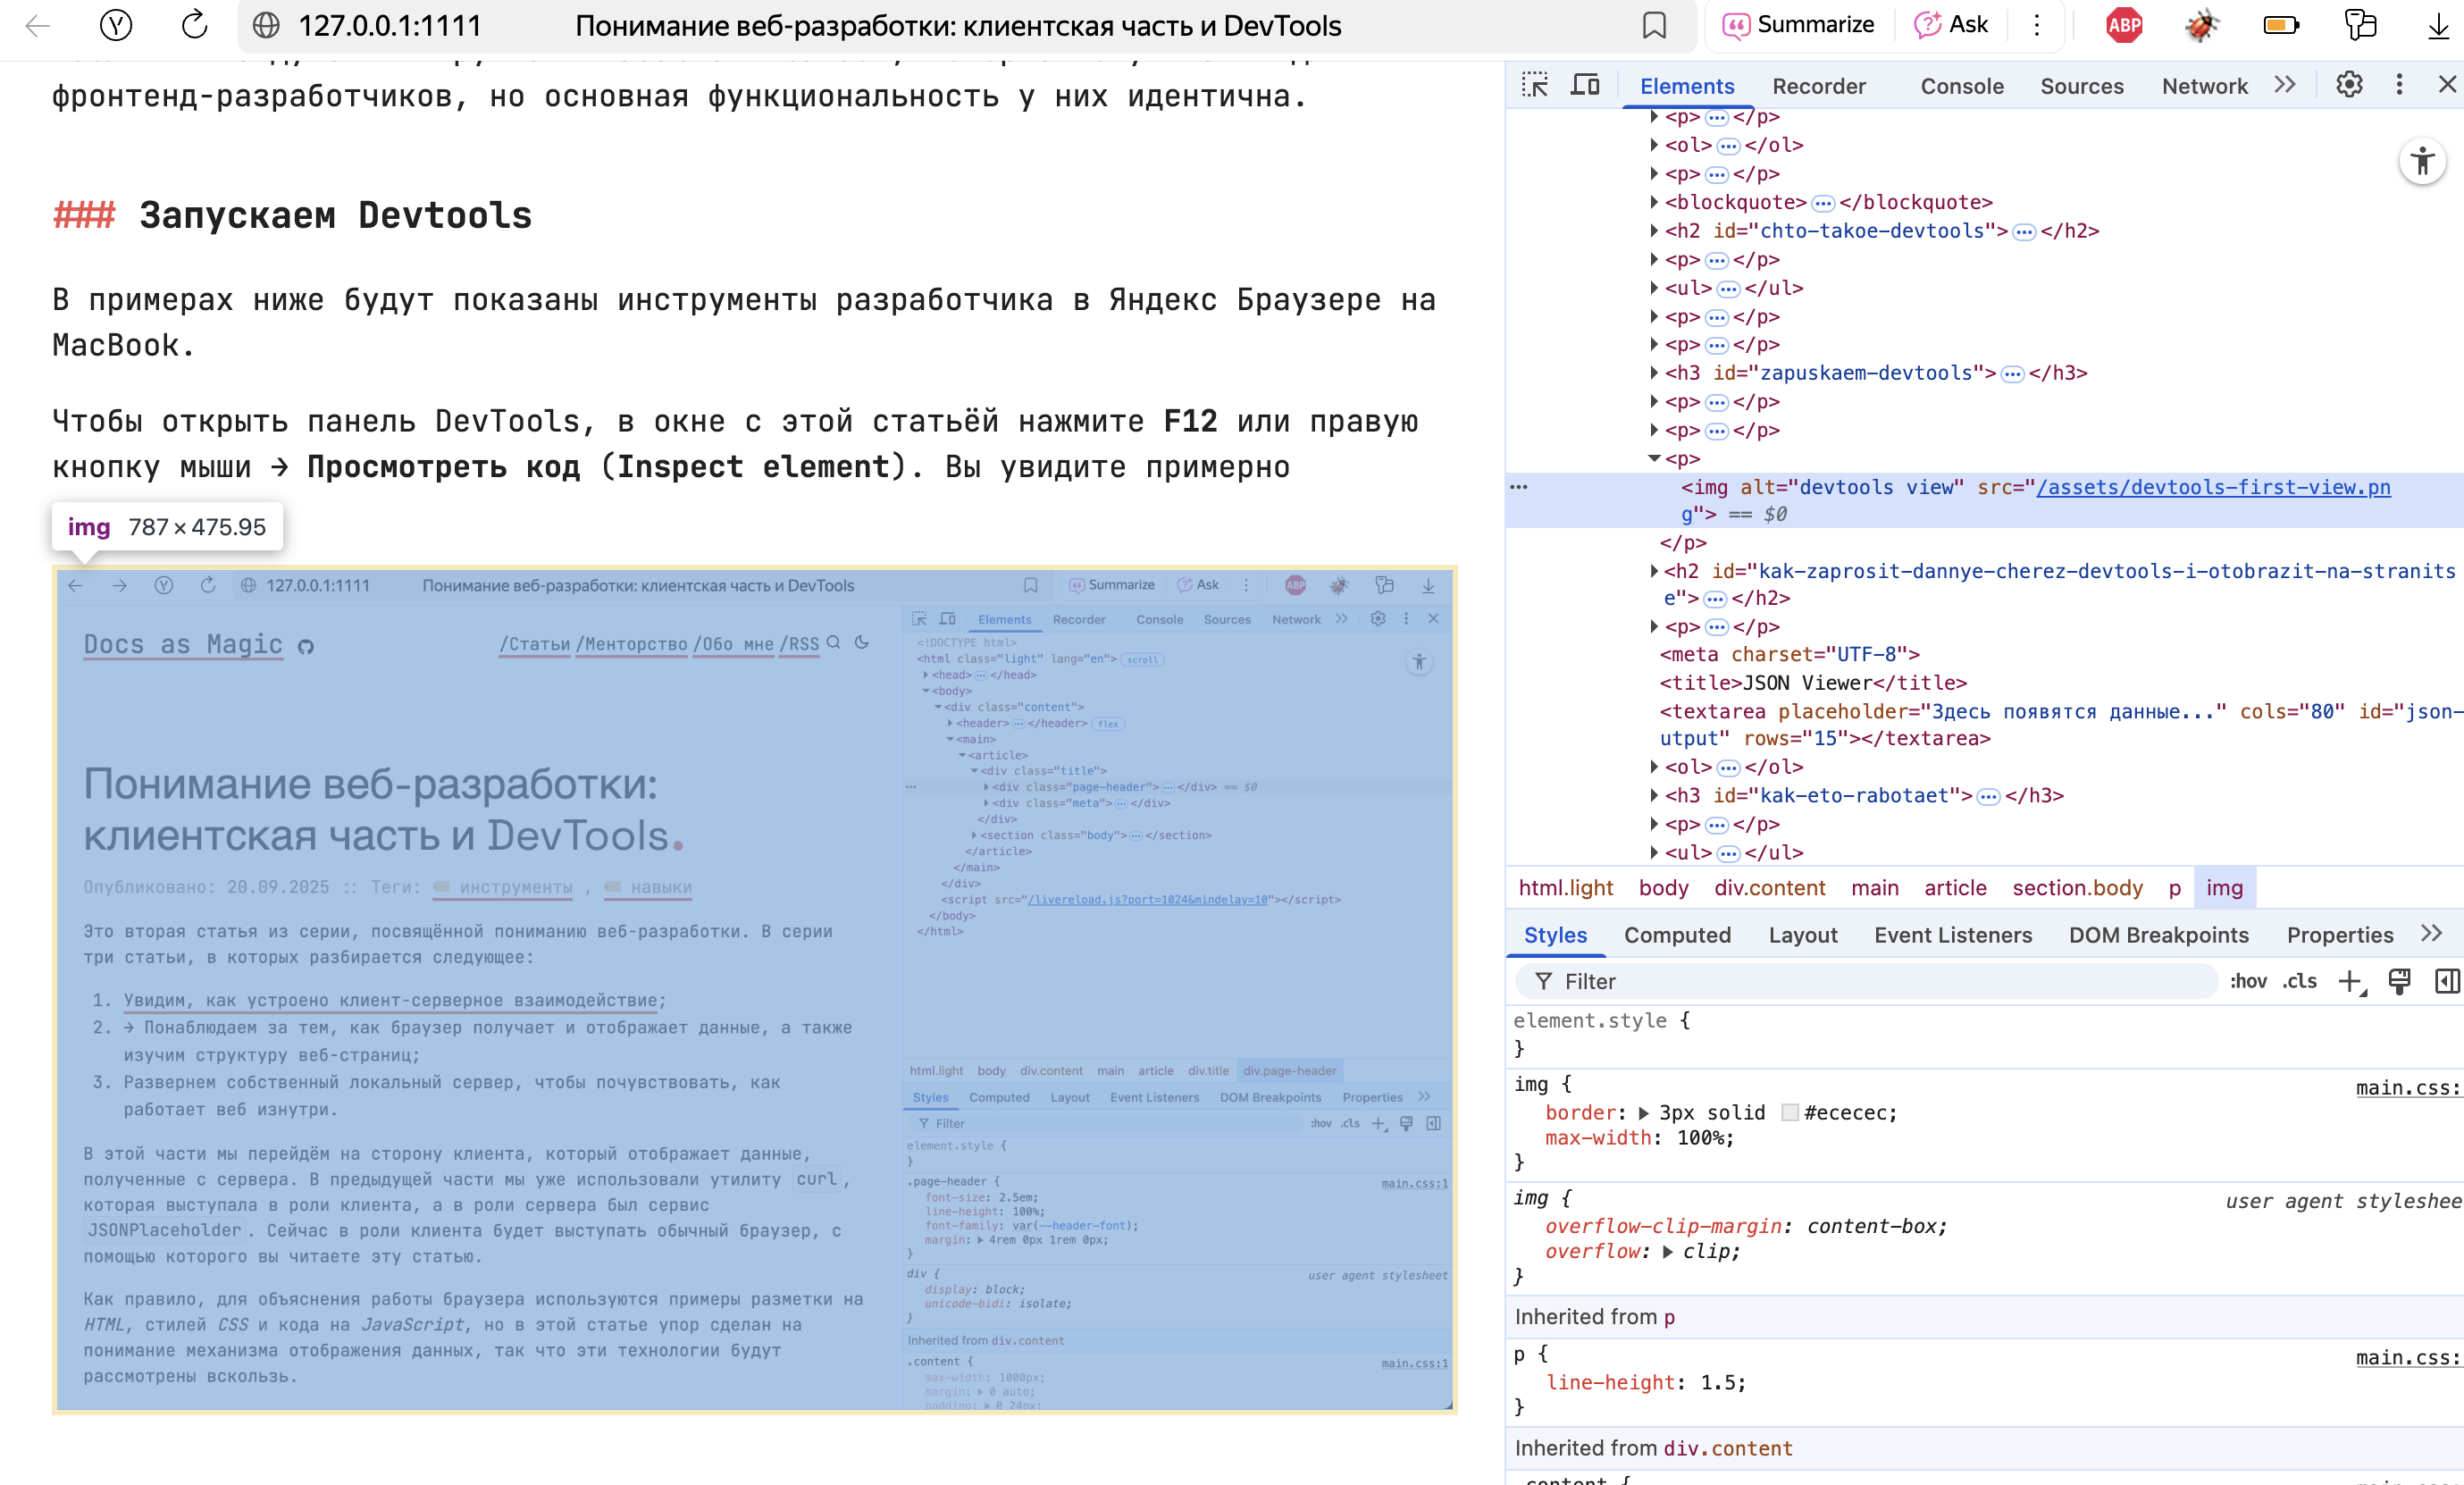Expand the h3 zapuskaem-devtools node
This screenshot has height=1485, width=2464.
(1654, 373)
